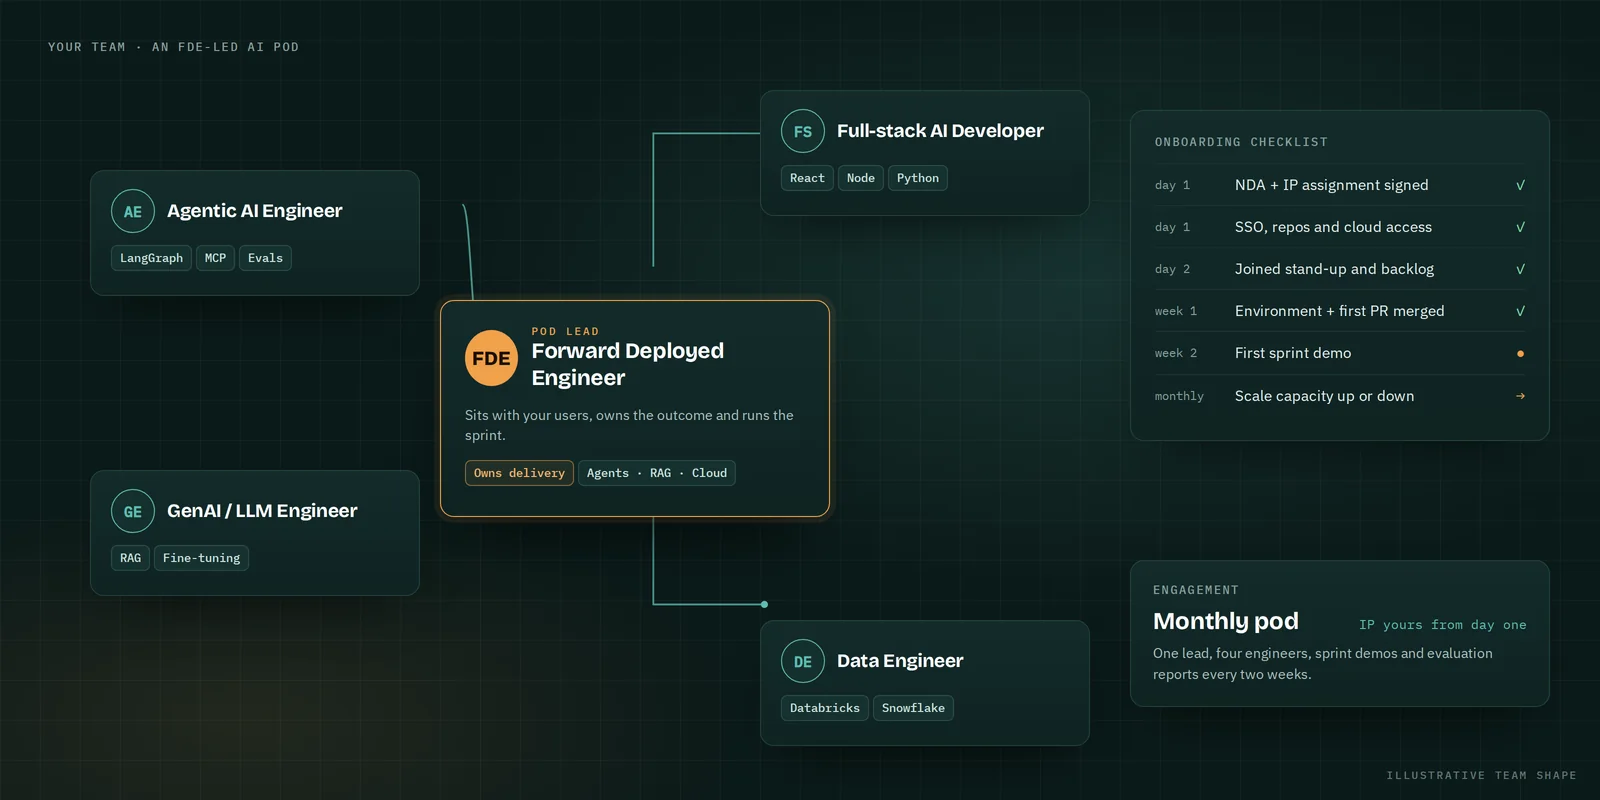Click the Forward Deployed Engineer heading
1600x800 pixels.
point(628,364)
